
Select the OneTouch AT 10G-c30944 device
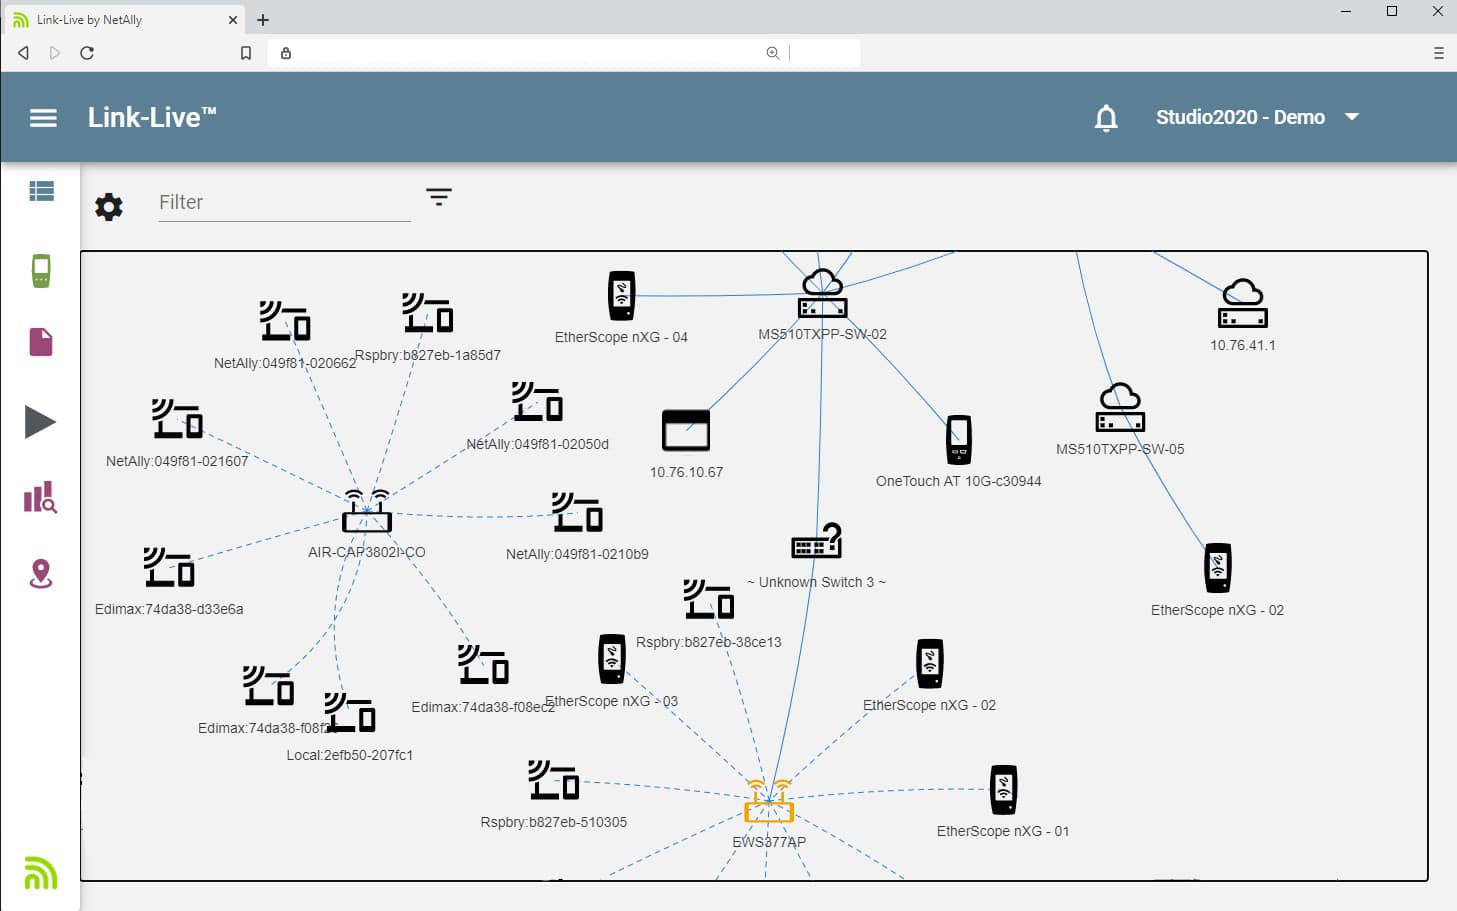coord(958,440)
